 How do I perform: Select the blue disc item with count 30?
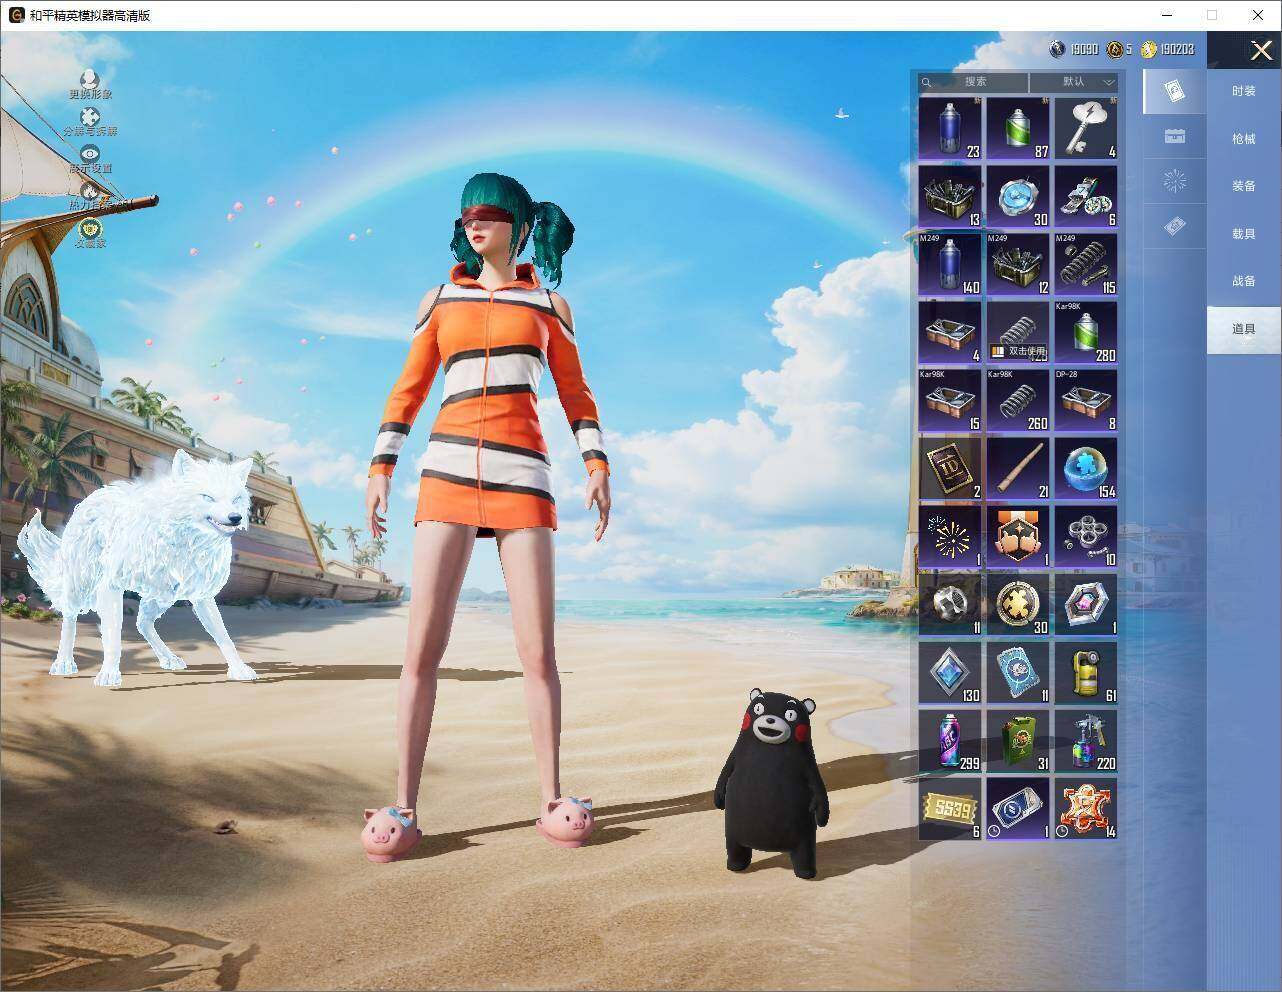(1018, 196)
